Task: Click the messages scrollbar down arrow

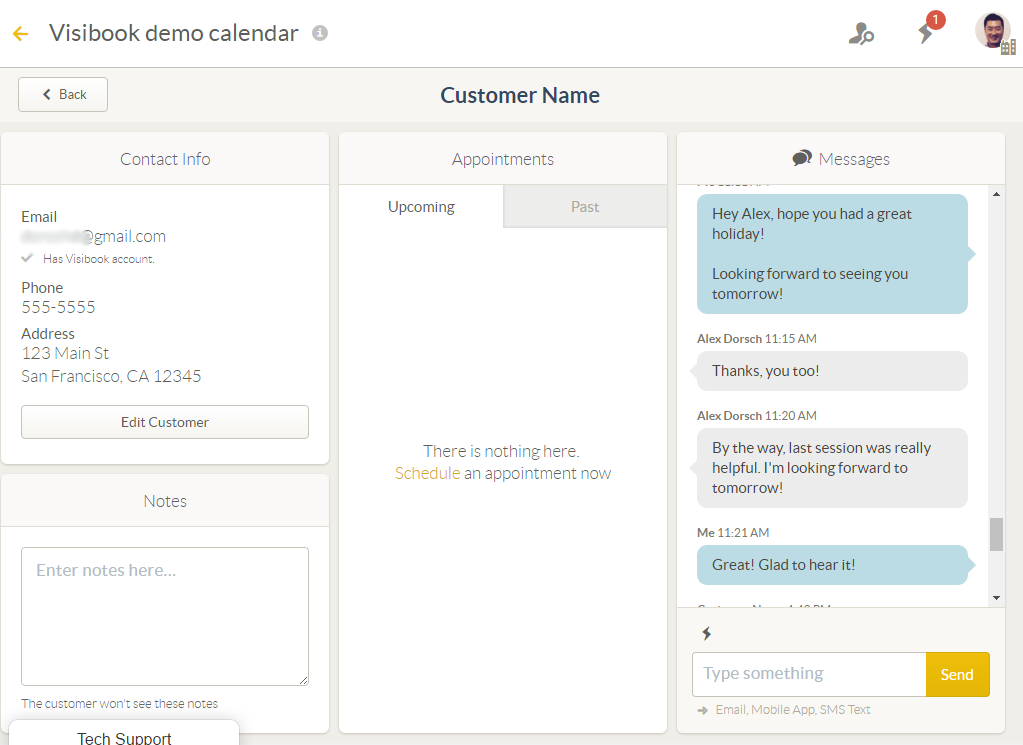Action: (x=996, y=598)
